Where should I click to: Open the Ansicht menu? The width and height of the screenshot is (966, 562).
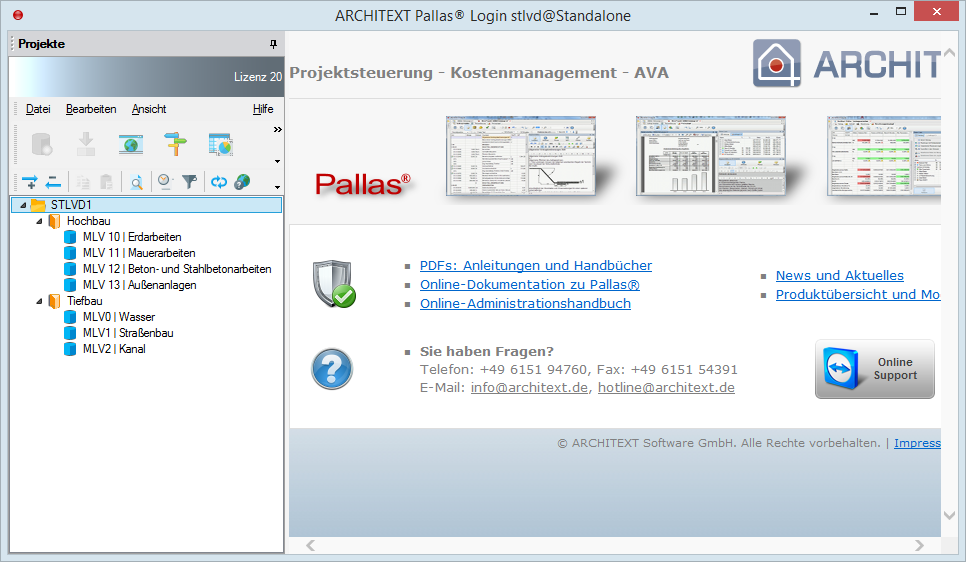[149, 109]
